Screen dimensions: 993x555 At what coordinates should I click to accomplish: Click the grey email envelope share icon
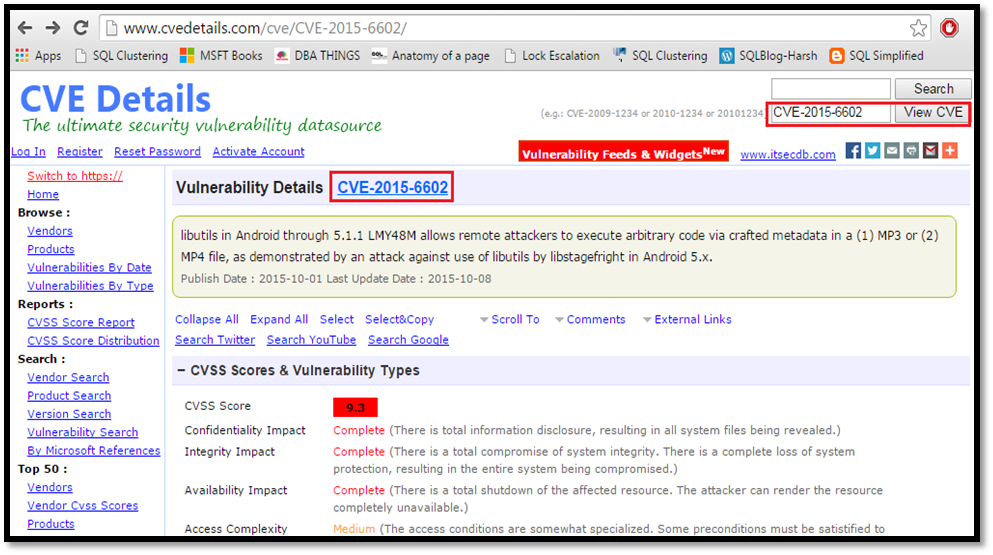[x=892, y=151]
